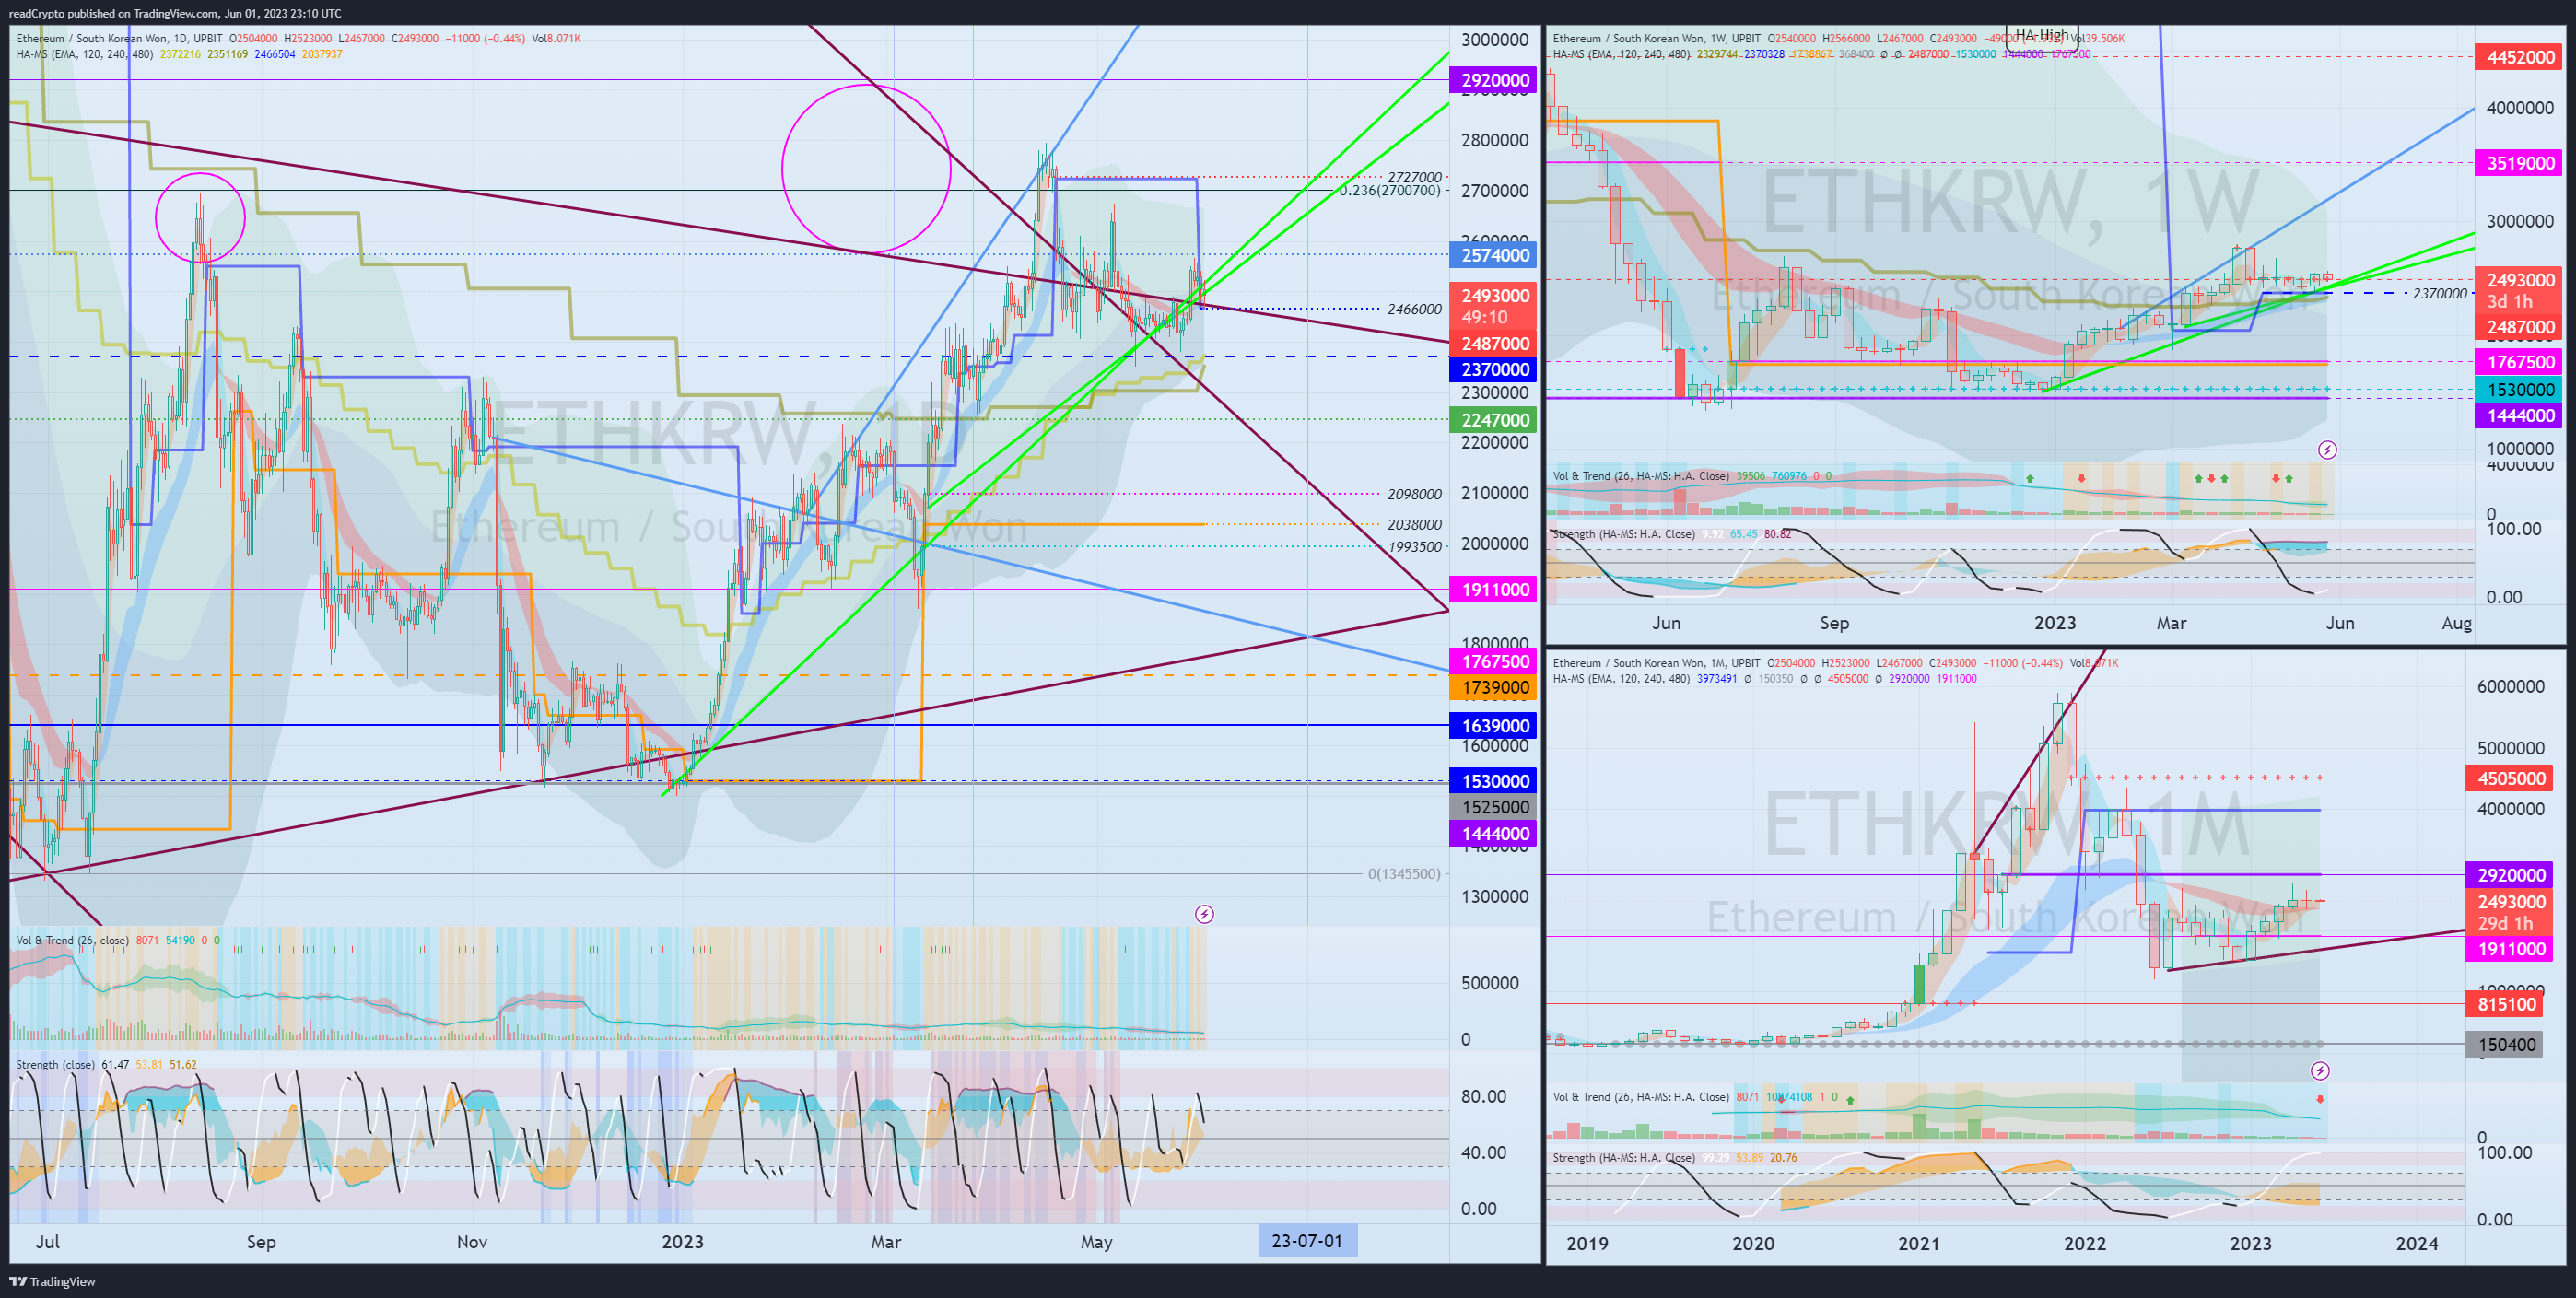2576x1298 pixels.
Task: Click the 'HA-MS (EMA, 120, 240, 480)' legend on the daily chart
Action: pyautogui.click(x=84, y=54)
